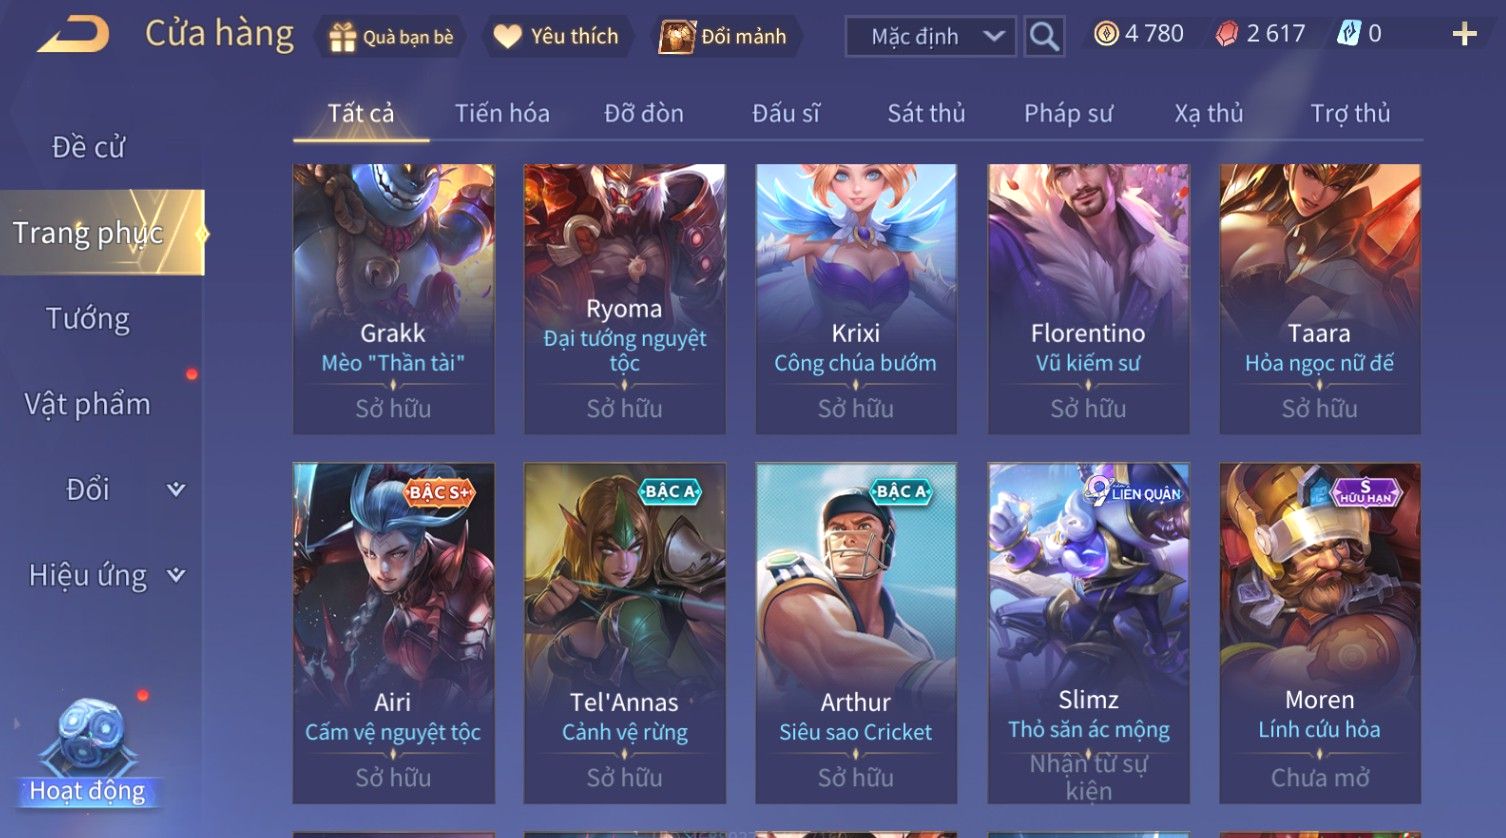Screen dimensions: 1506x838
Task: Open Yêu thích heart favorites
Action: pyautogui.click(x=508, y=37)
